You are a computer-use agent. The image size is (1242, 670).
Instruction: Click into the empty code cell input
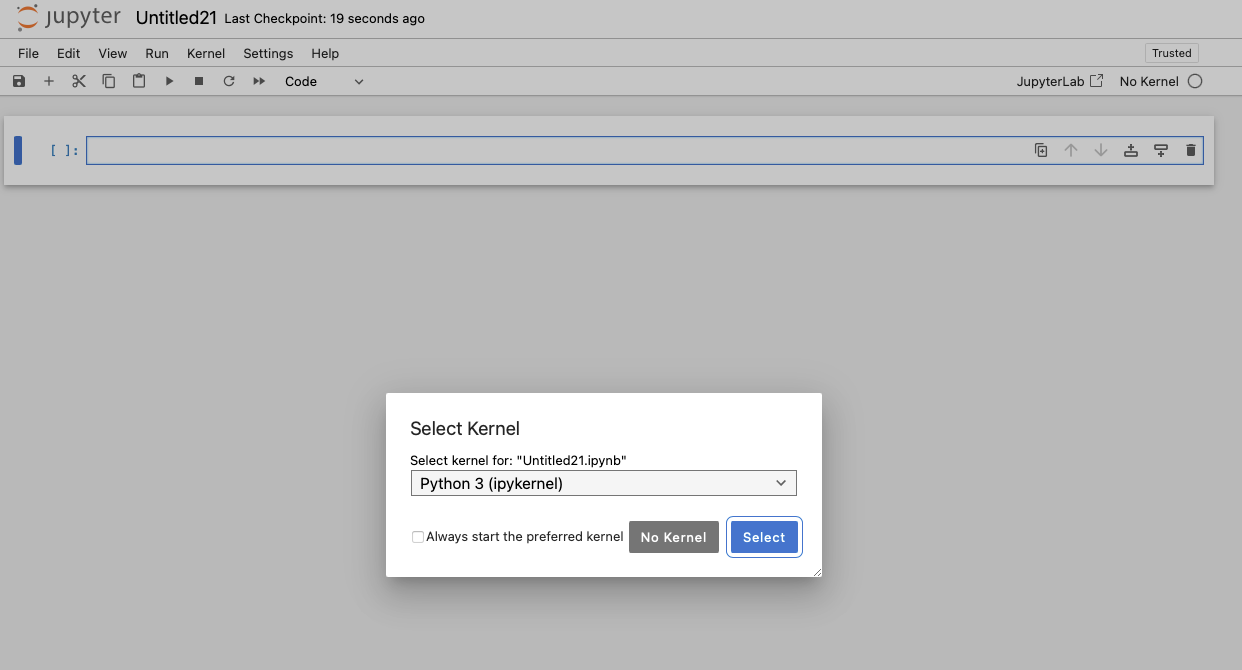[x=550, y=150]
